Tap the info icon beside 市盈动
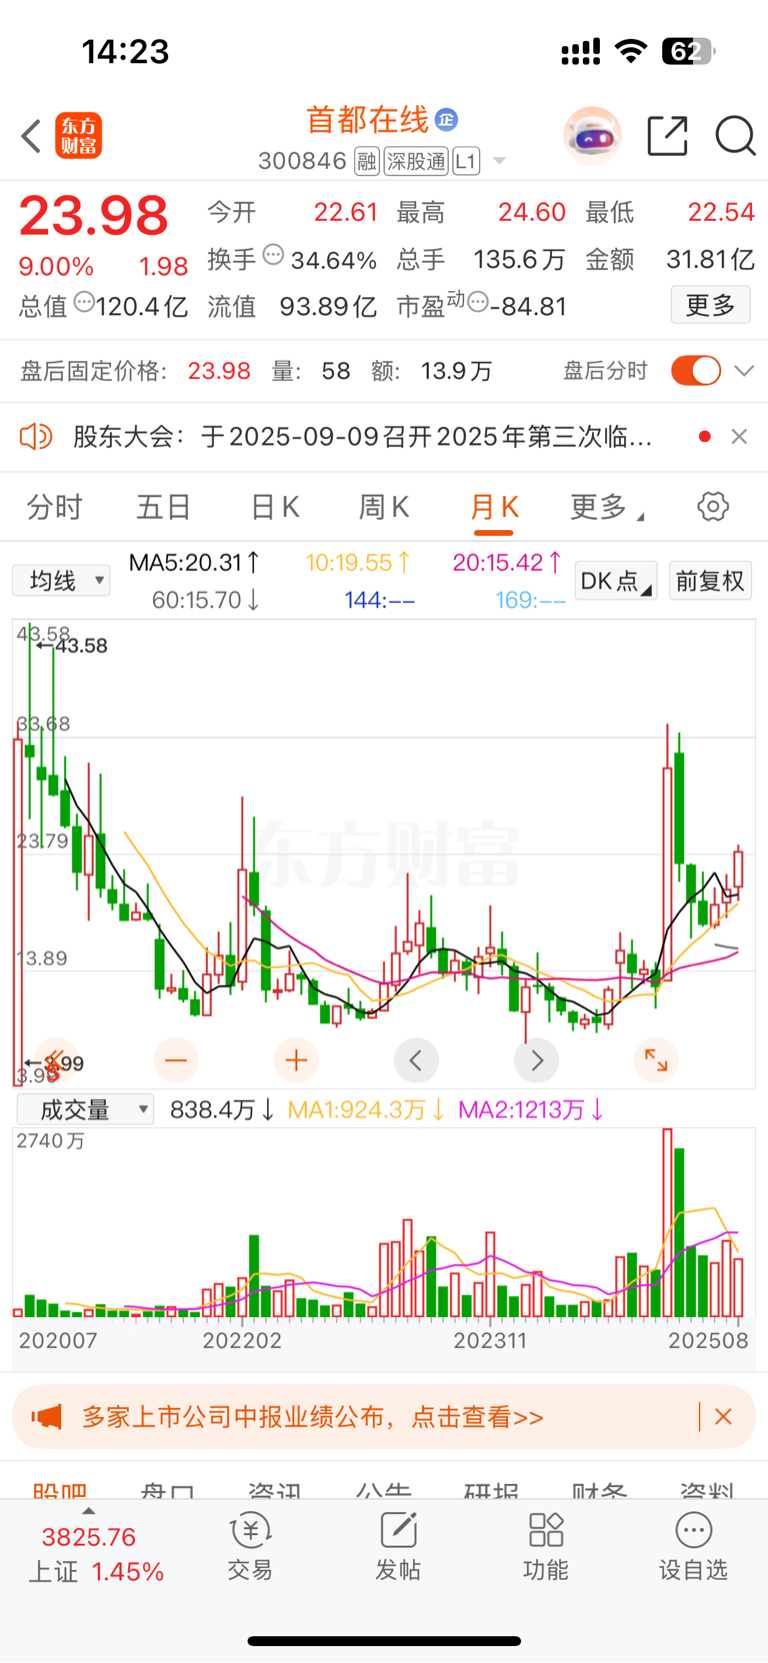768x1663 pixels. (478, 301)
